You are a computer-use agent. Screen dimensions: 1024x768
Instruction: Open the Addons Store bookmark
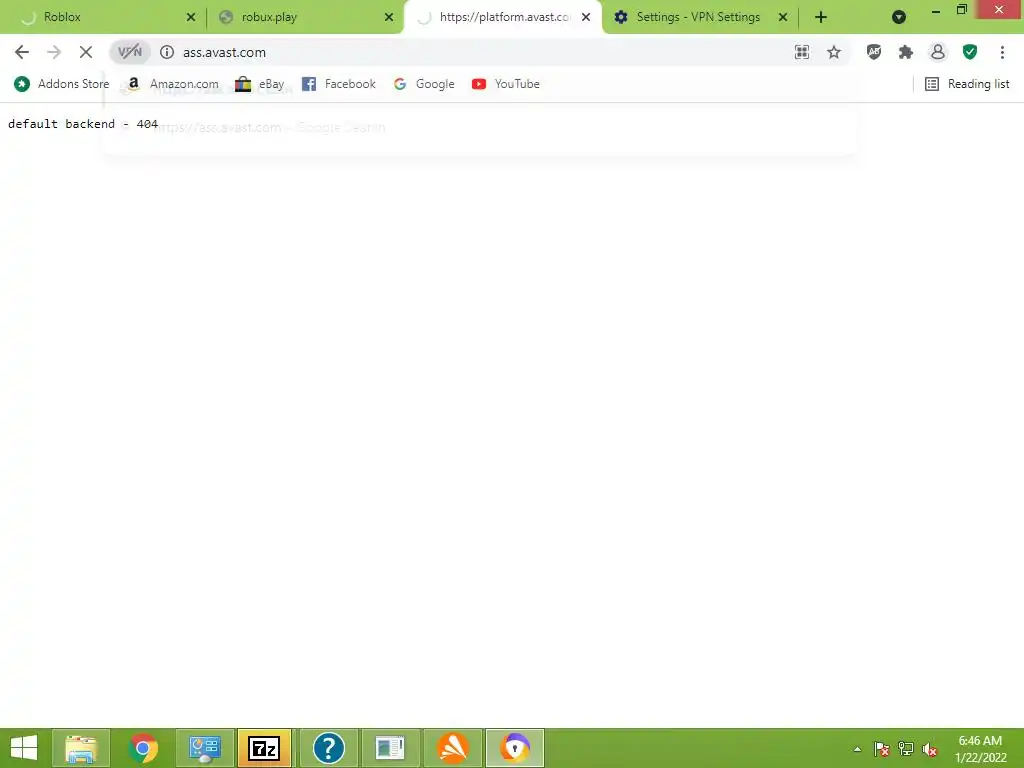tap(61, 84)
